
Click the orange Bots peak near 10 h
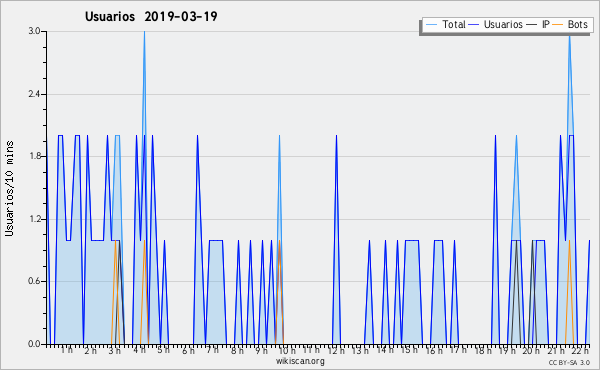click(x=279, y=241)
